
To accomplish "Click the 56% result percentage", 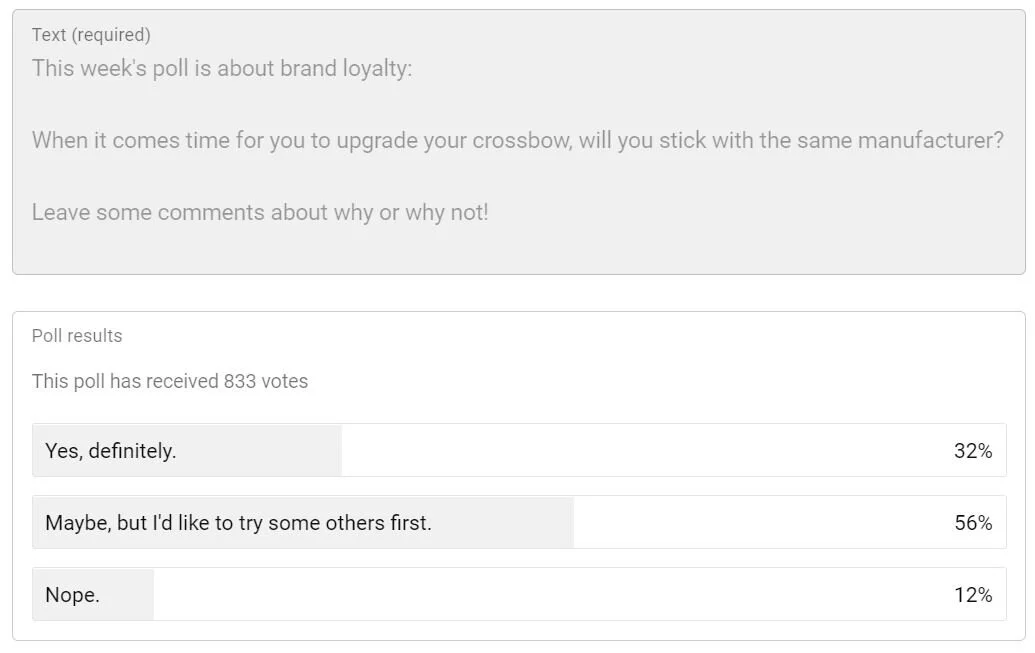I will point(972,523).
